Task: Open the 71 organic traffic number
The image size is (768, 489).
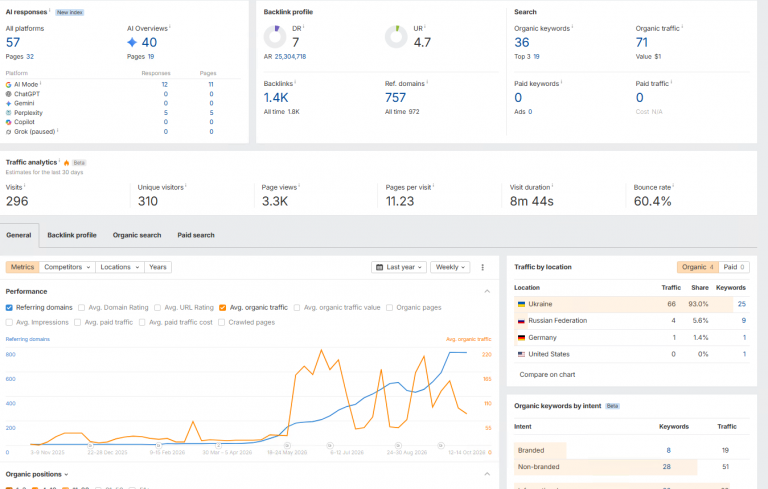Action: point(642,43)
